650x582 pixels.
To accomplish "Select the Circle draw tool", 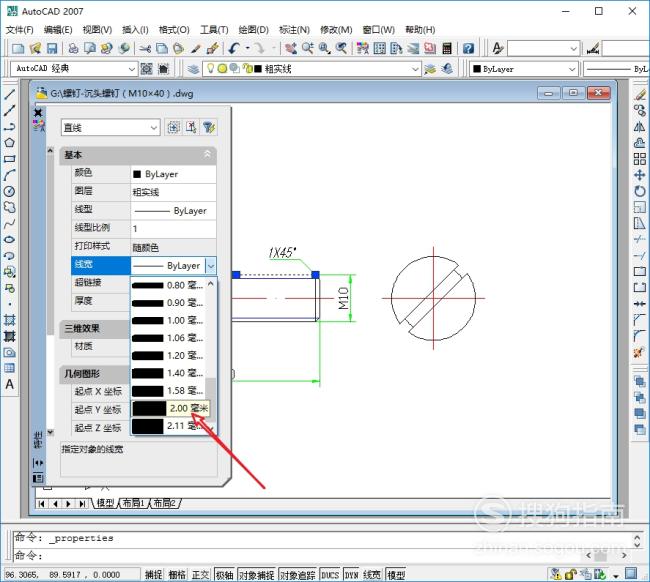I will (x=10, y=192).
